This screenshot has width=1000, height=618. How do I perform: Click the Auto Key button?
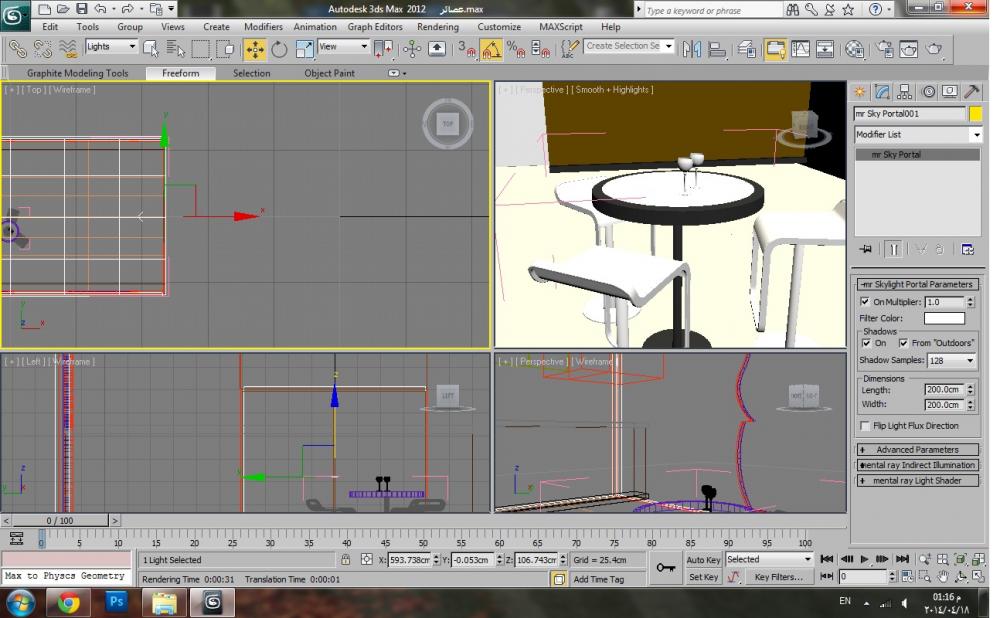pos(703,560)
